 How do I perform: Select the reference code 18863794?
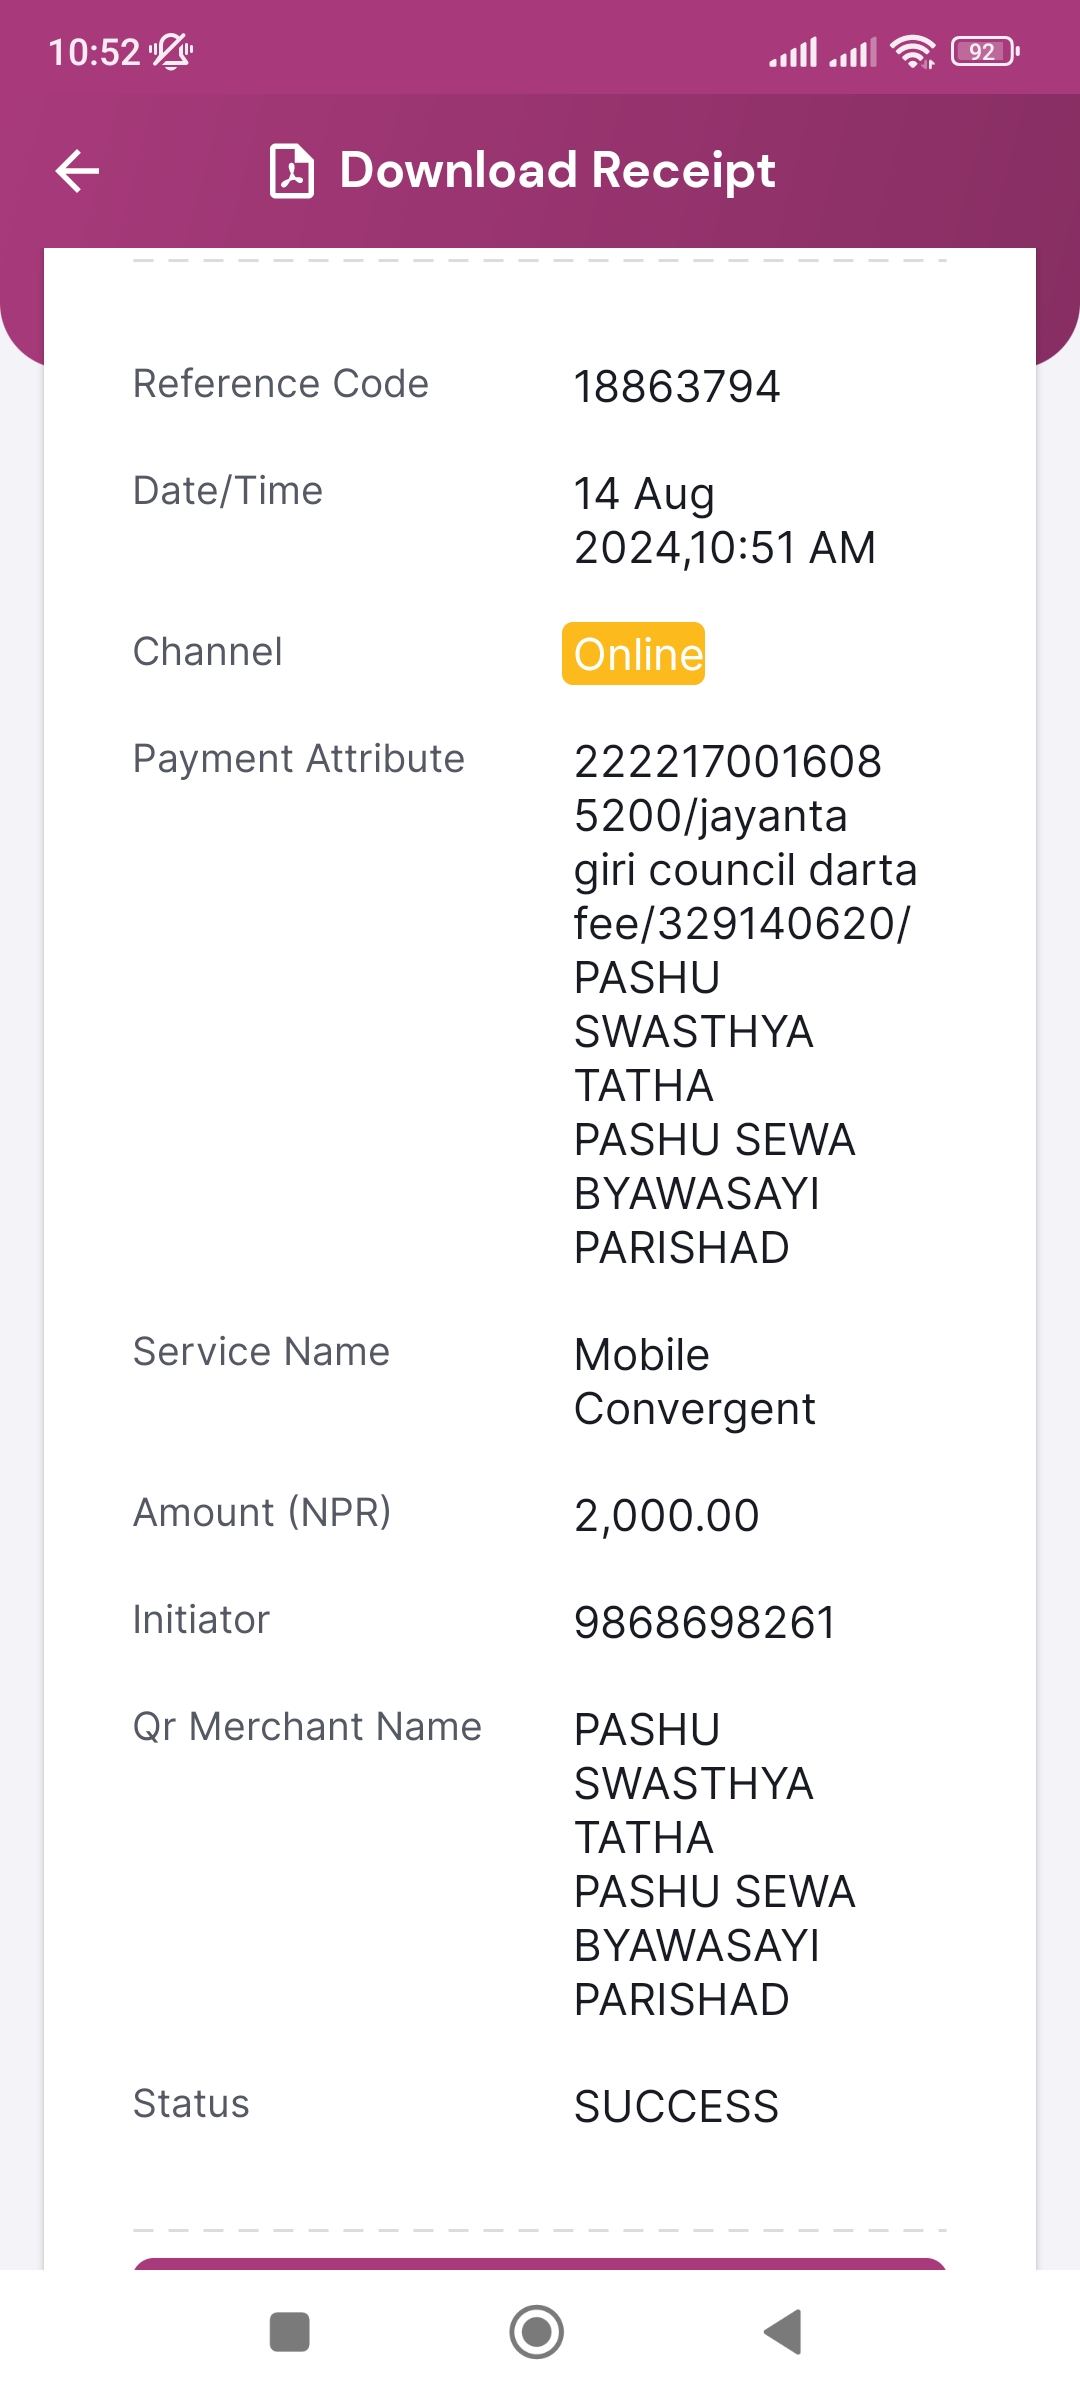[677, 387]
